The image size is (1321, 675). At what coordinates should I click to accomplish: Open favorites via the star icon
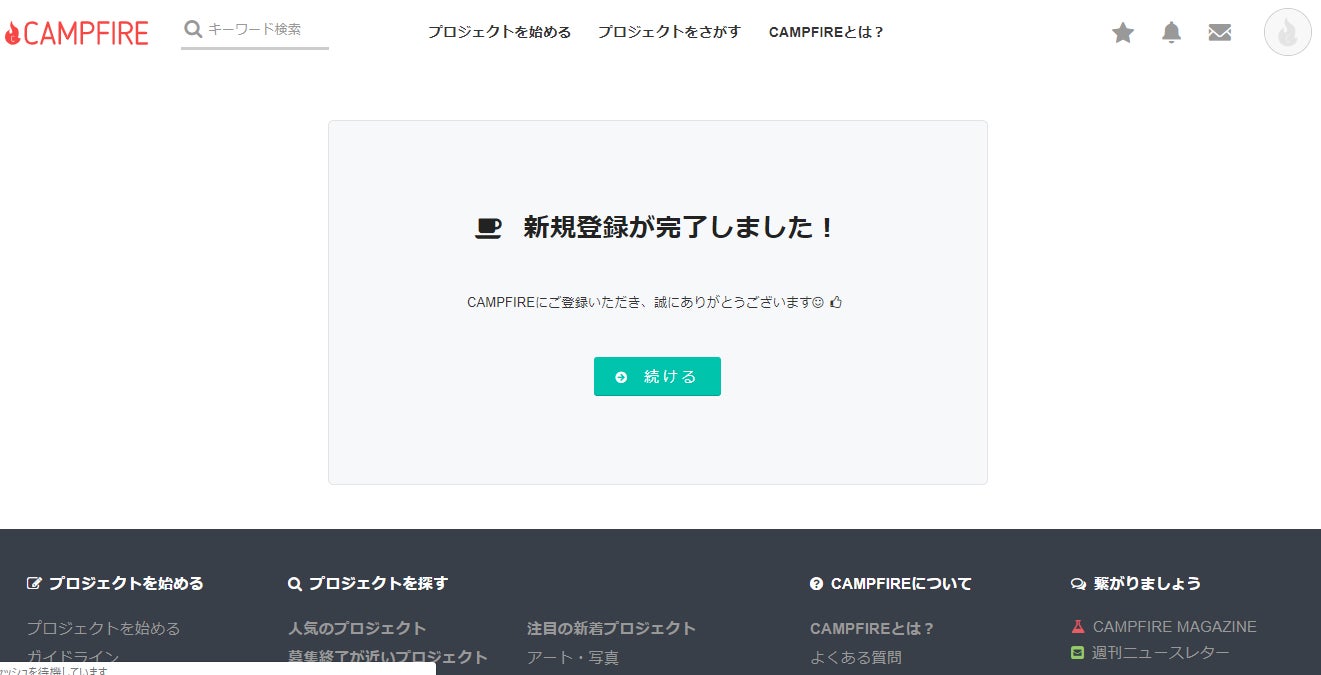click(1123, 33)
